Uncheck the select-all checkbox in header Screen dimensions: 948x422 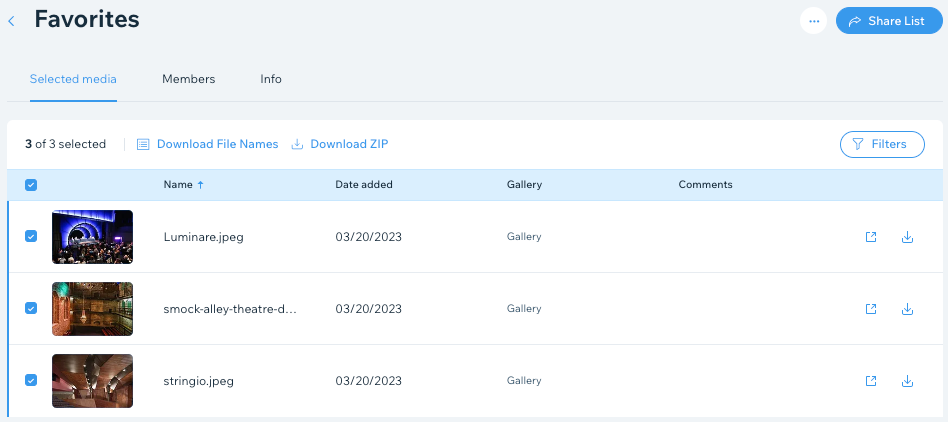pos(31,185)
